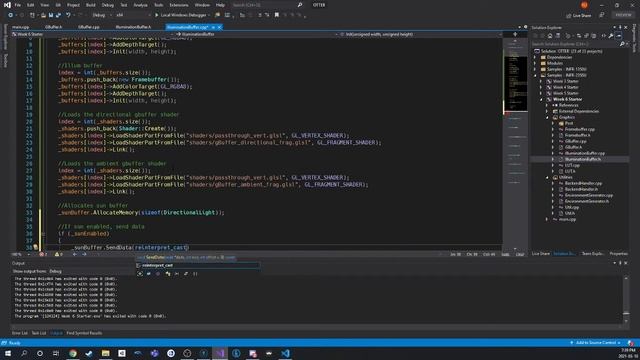Click Add to Source Control in status bar

point(596,343)
